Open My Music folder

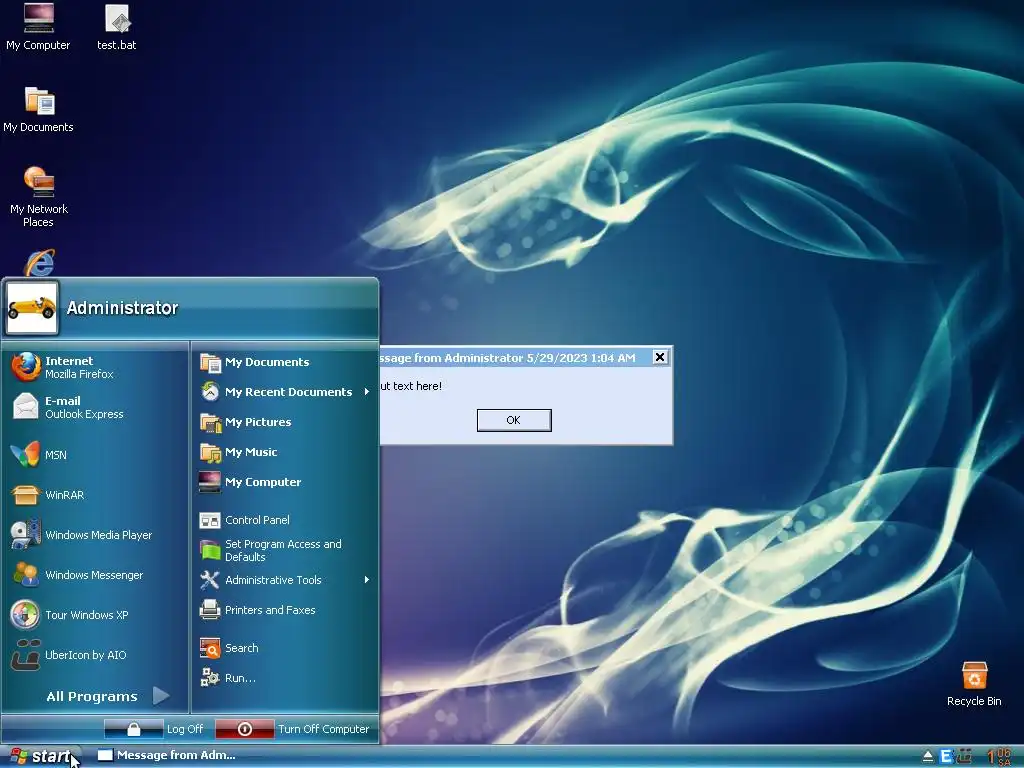(285, 452)
